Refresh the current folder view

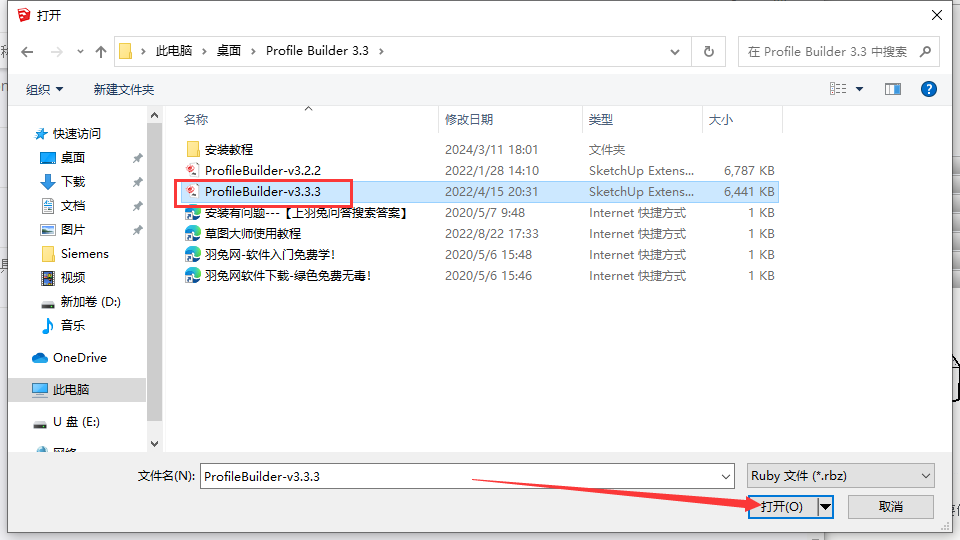[x=708, y=52]
